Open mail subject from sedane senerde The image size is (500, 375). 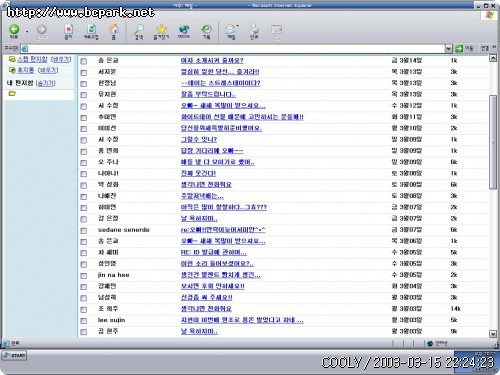(x=223, y=230)
